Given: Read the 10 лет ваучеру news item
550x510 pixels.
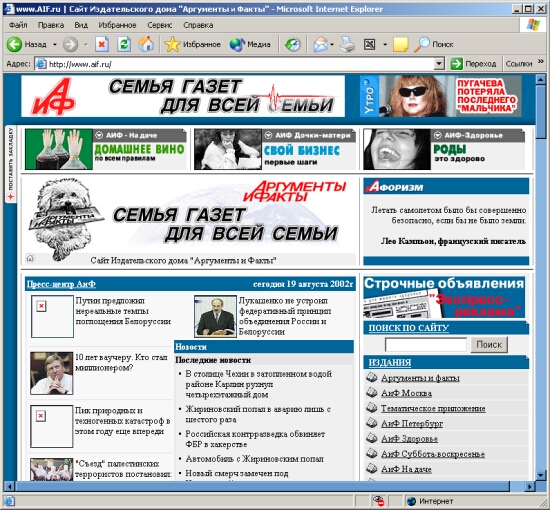Looking at the screenshot, I should tap(121, 363).
